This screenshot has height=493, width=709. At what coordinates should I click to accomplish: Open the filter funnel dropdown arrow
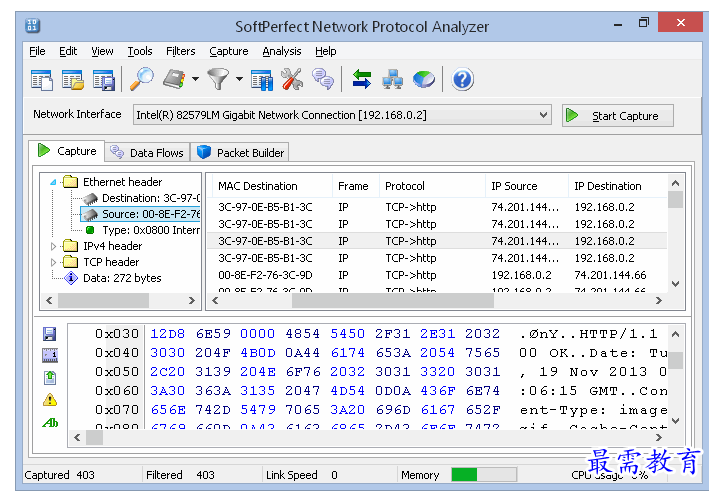[x=239, y=79]
